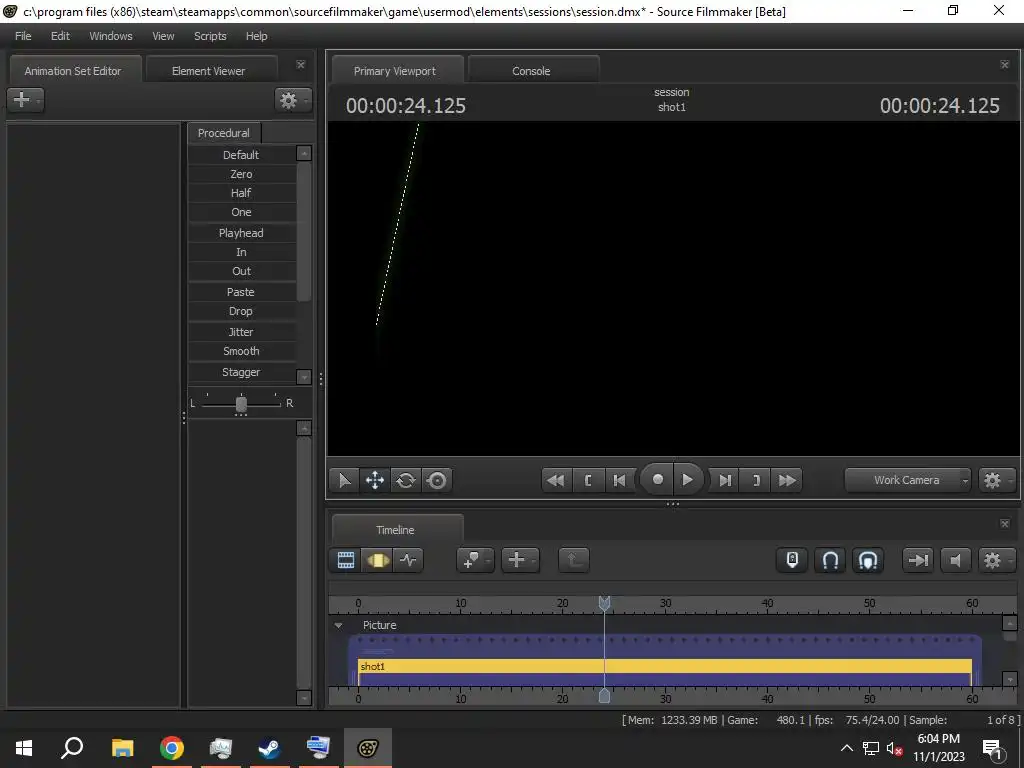
Task: Apply the Playhead preset
Action: (242, 232)
